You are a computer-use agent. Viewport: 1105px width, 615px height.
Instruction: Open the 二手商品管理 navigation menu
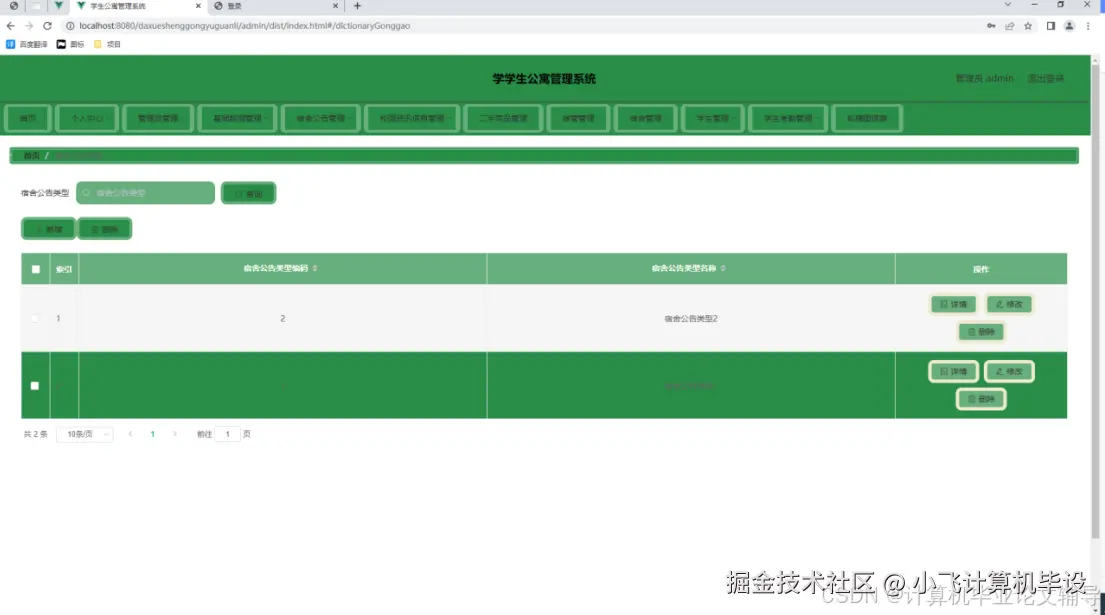(x=503, y=118)
